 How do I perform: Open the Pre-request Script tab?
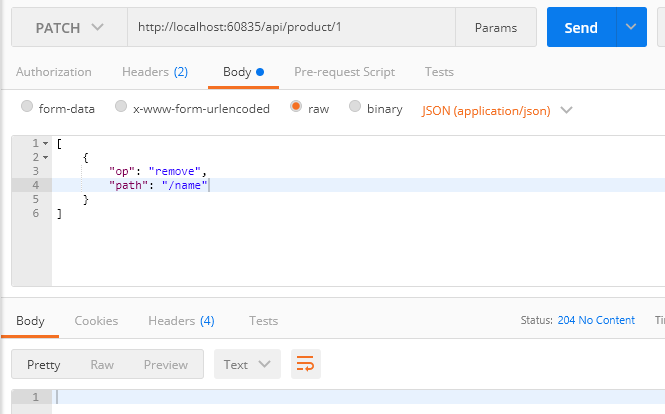point(344,72)
